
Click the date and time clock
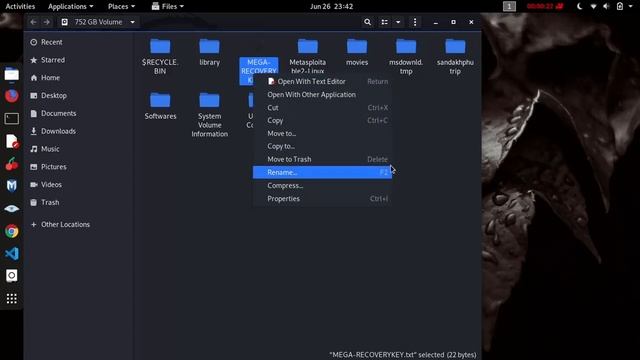click(331, 6)
